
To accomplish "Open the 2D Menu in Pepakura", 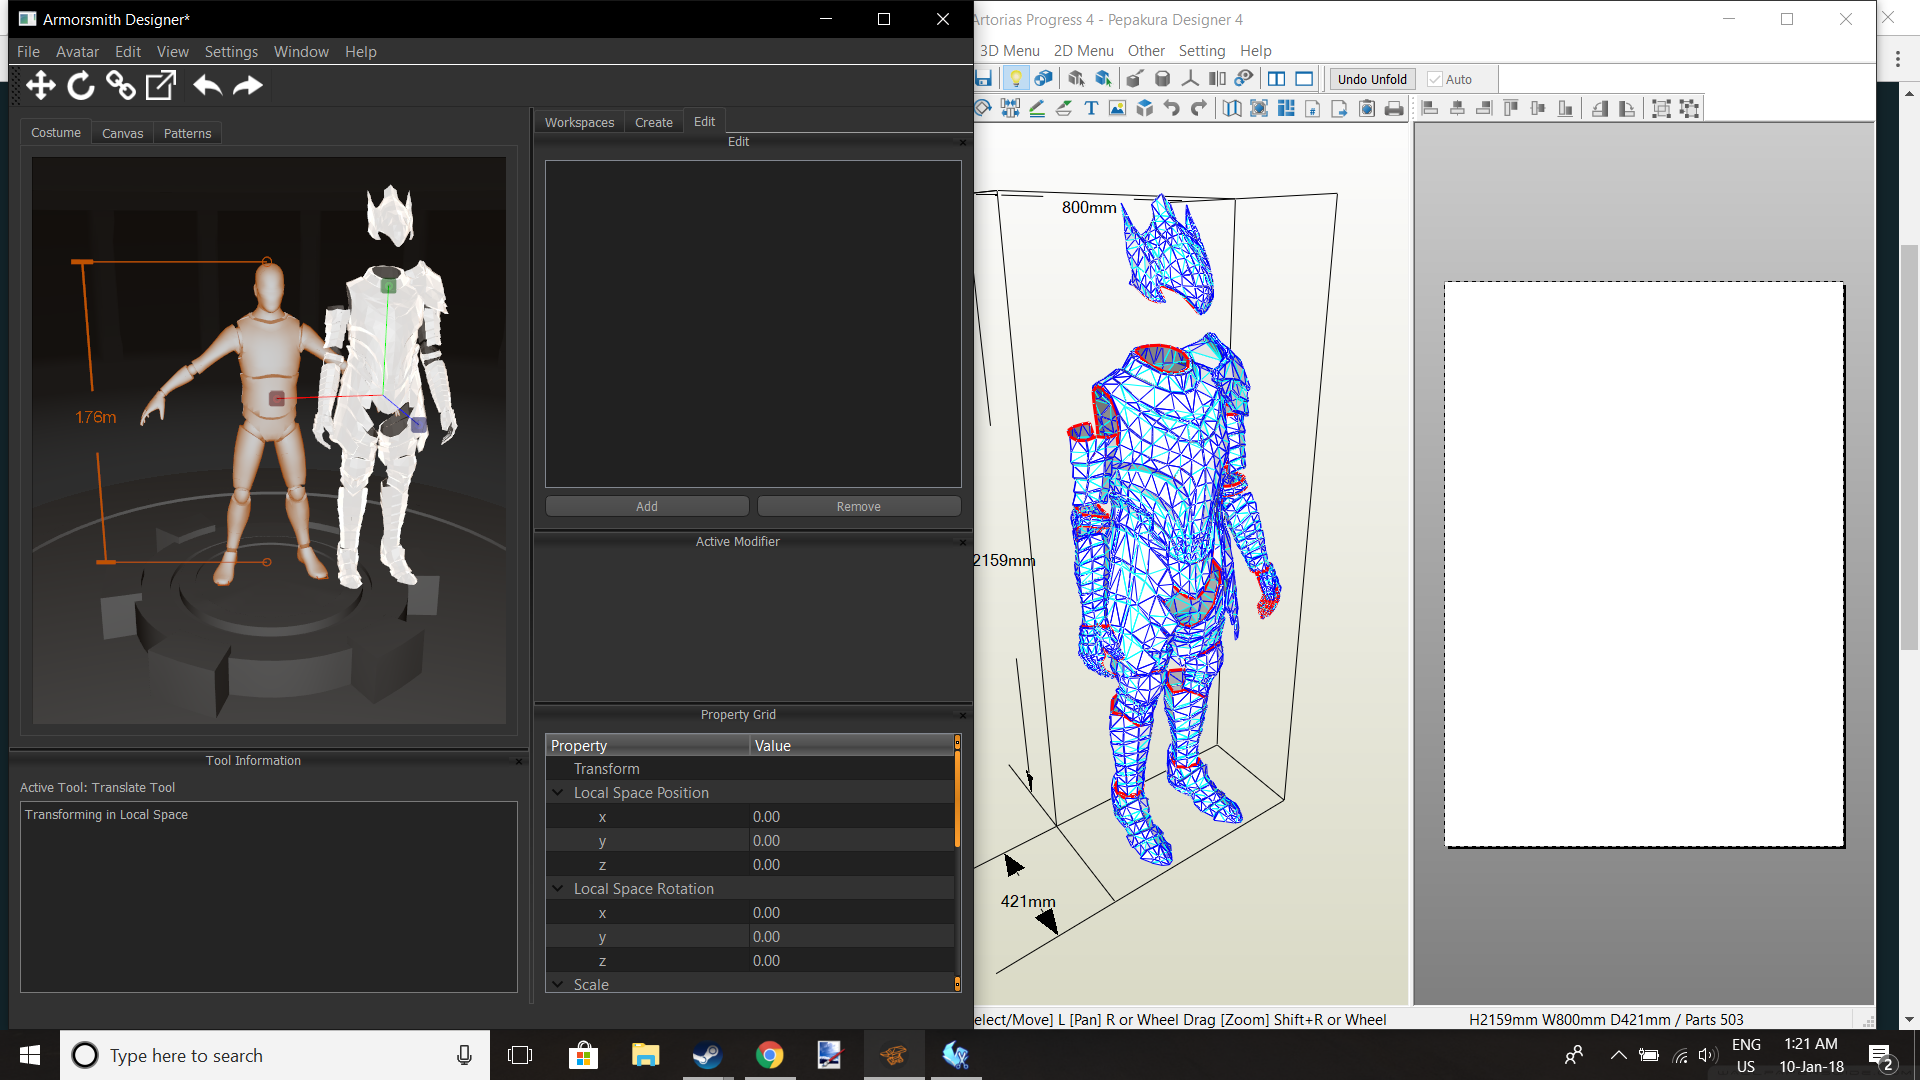I will point(1083,51).
